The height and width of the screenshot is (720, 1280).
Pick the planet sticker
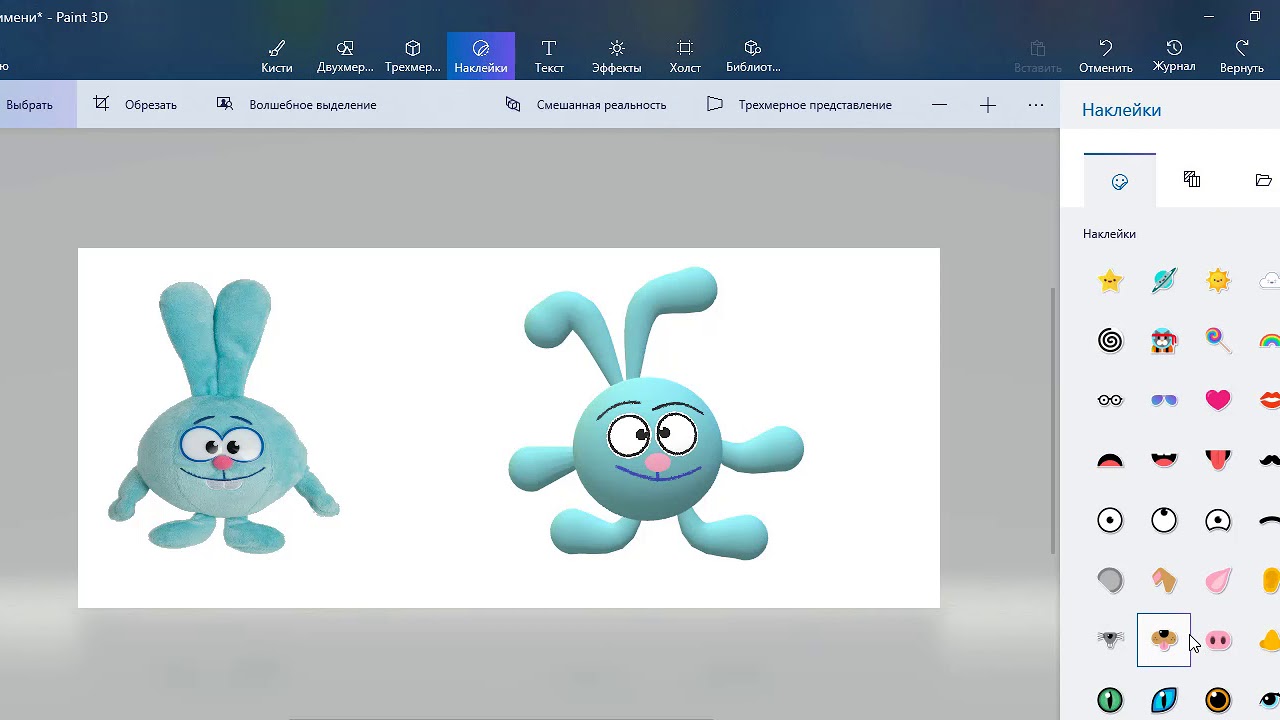1164,281
